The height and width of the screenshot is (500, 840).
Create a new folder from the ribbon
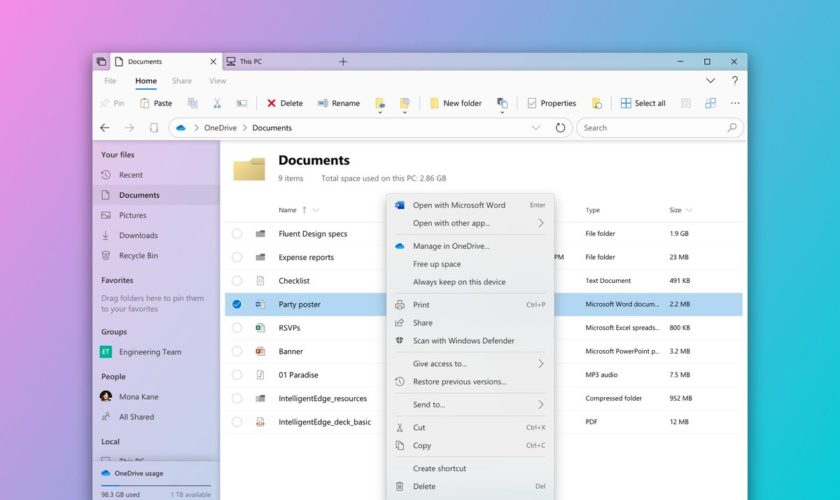coord(455,103)
